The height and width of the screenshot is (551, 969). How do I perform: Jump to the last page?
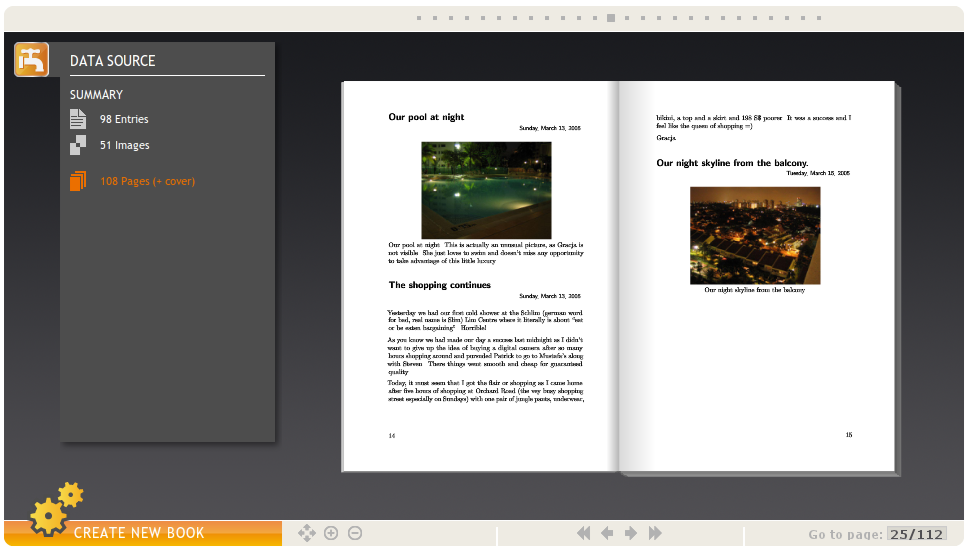point(655,534)
